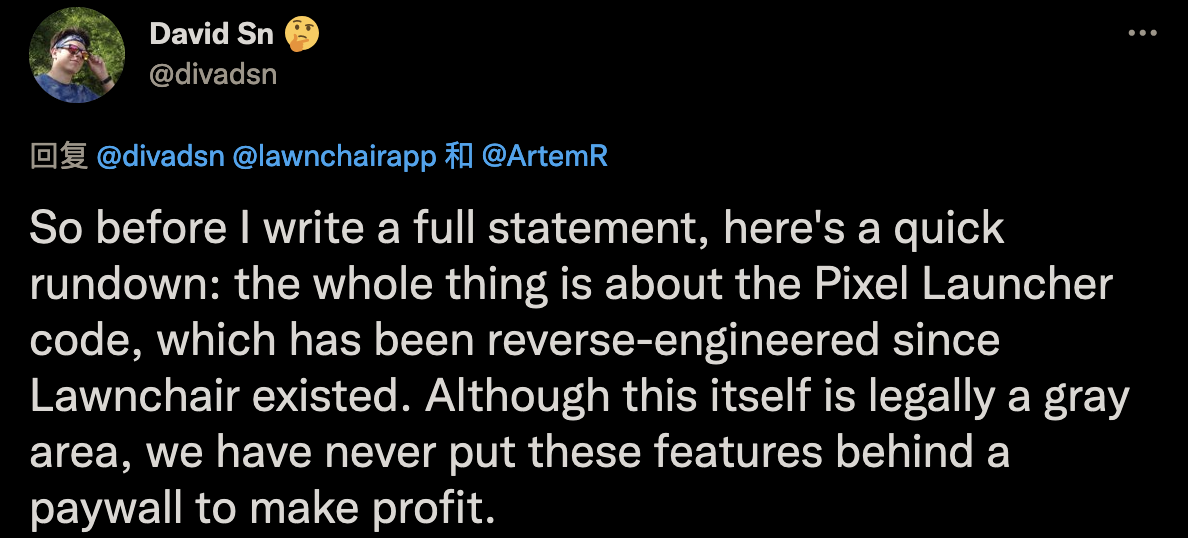Click the word "Although" in tweet text
Screen dimensions: 1188x538
[x=518, y=397]
